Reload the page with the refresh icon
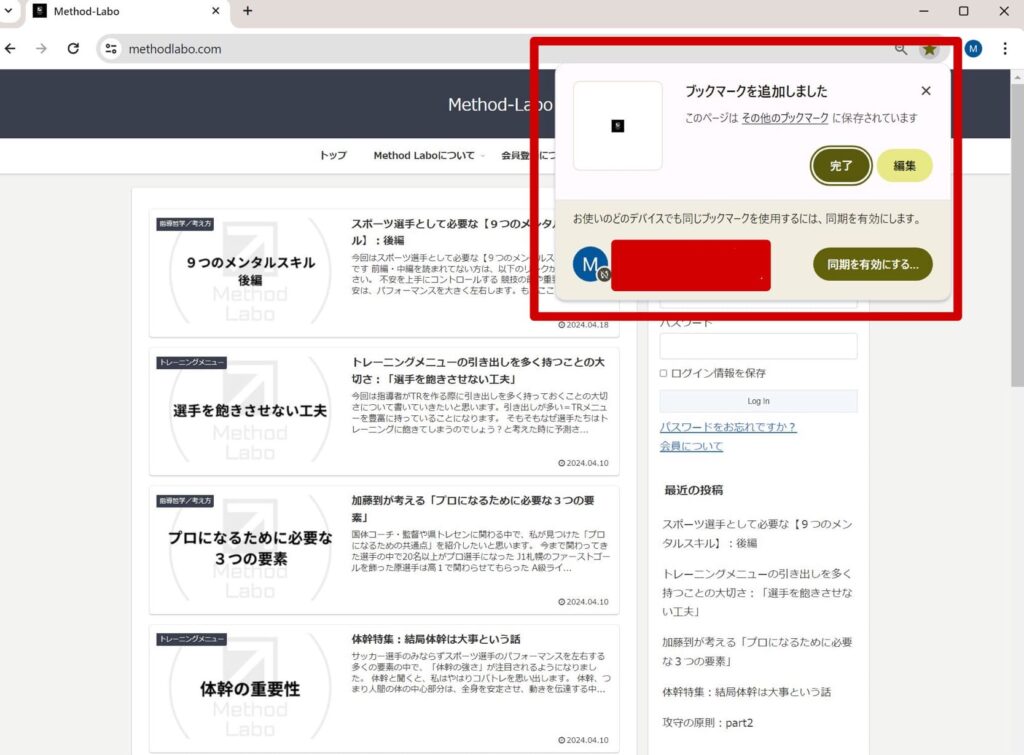 point(73,48)
